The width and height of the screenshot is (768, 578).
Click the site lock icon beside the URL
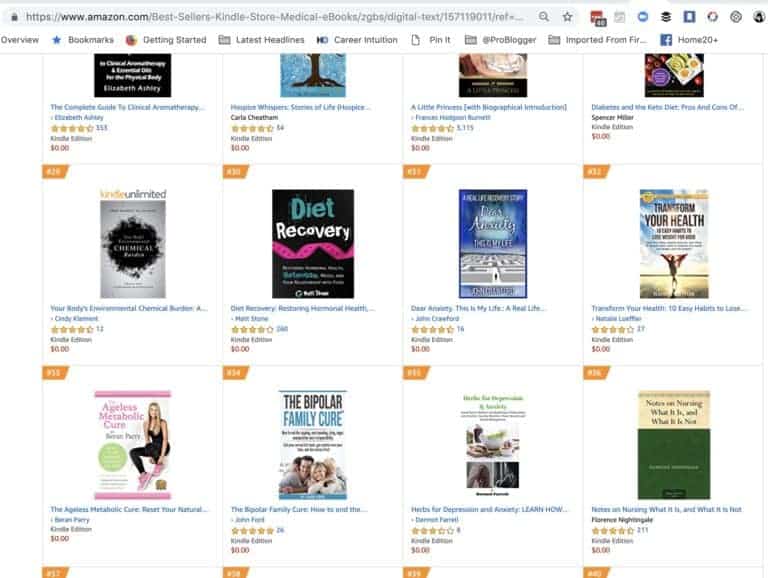point(14,17)
